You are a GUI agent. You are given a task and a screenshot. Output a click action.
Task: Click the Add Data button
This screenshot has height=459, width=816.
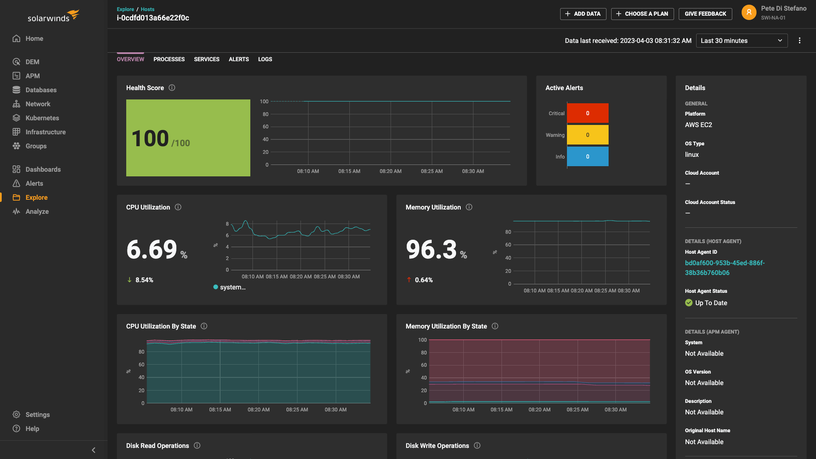point(583,14)
